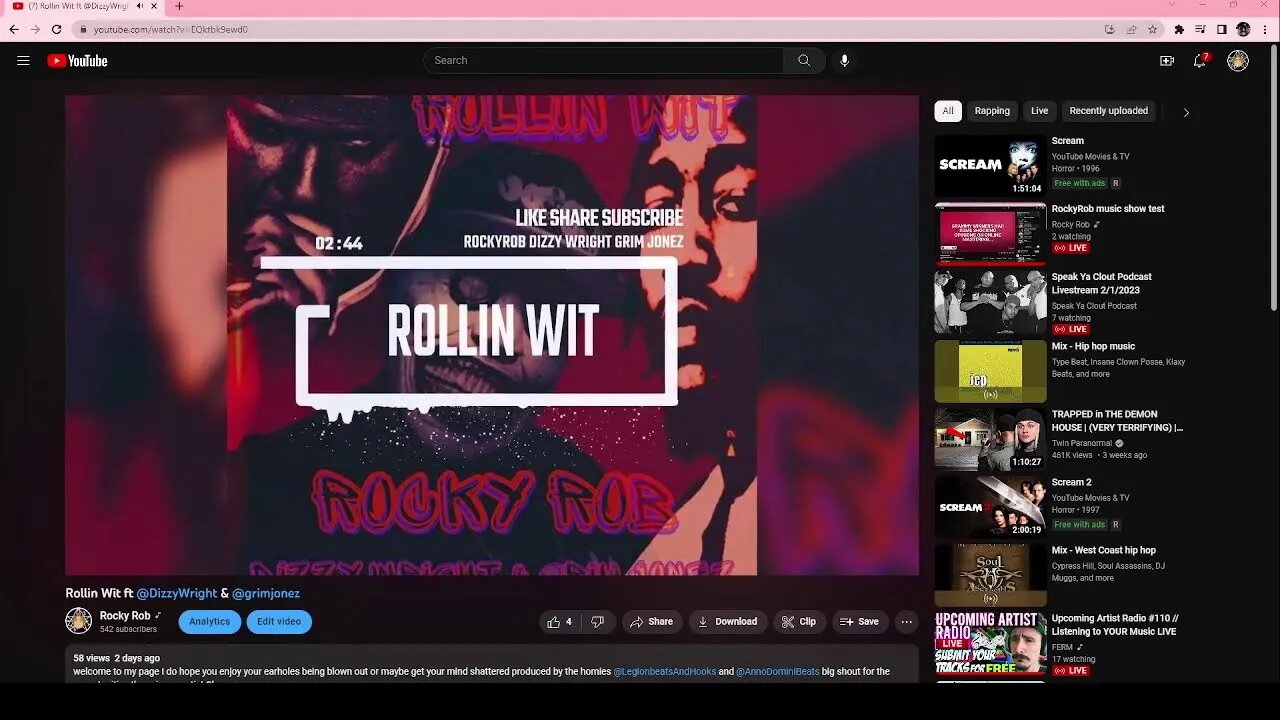Click '542 subscribers' text
Screen dimensions: 1280x720
[x=128, y=630]
